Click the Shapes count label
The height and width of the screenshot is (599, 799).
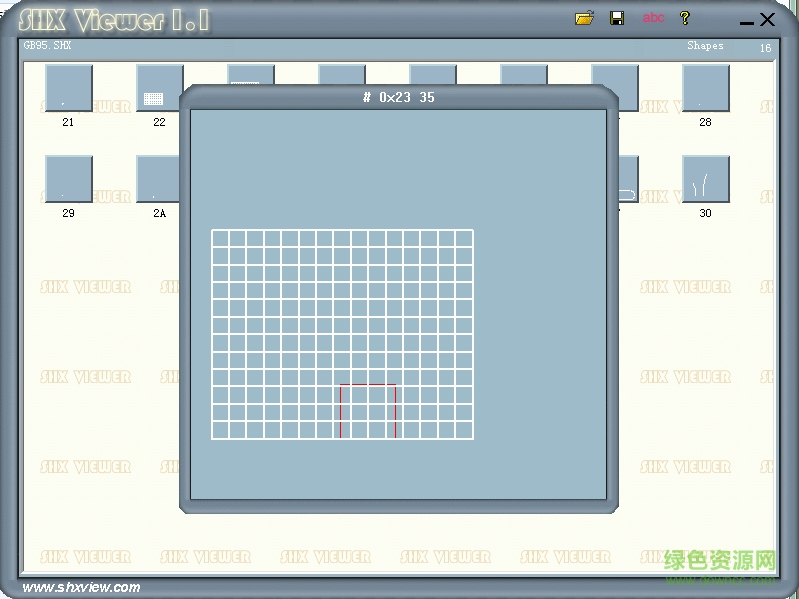click(x=705, y=46)
